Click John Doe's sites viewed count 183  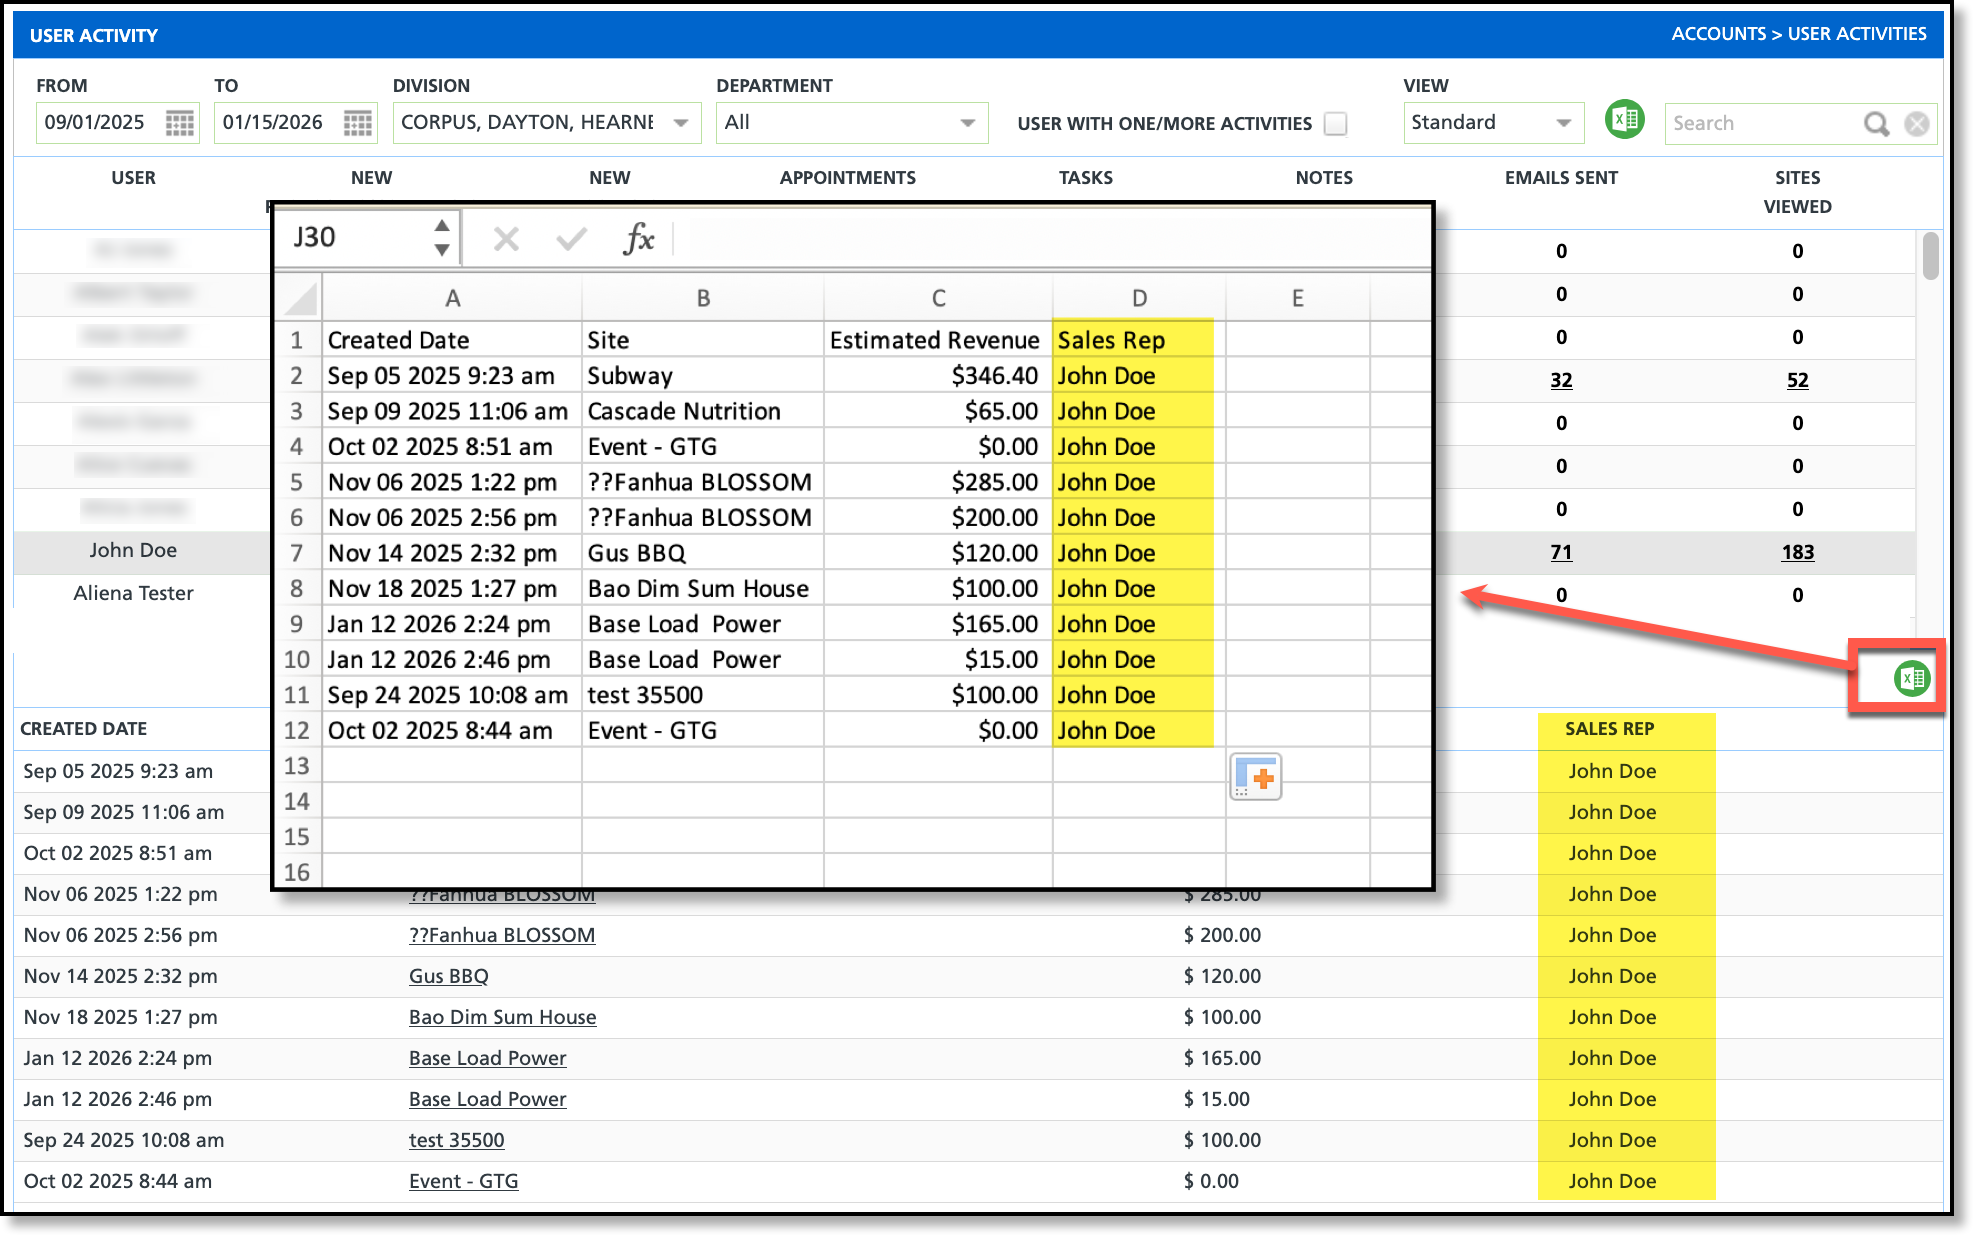click(x=1797, y=552)
